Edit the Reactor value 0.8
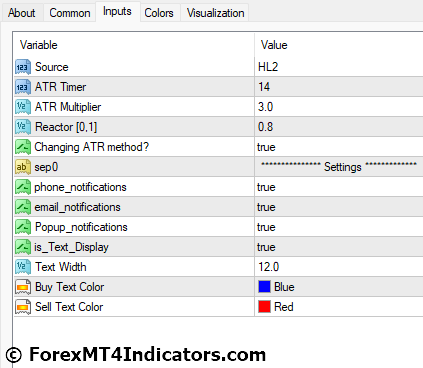 click(265, 127)
